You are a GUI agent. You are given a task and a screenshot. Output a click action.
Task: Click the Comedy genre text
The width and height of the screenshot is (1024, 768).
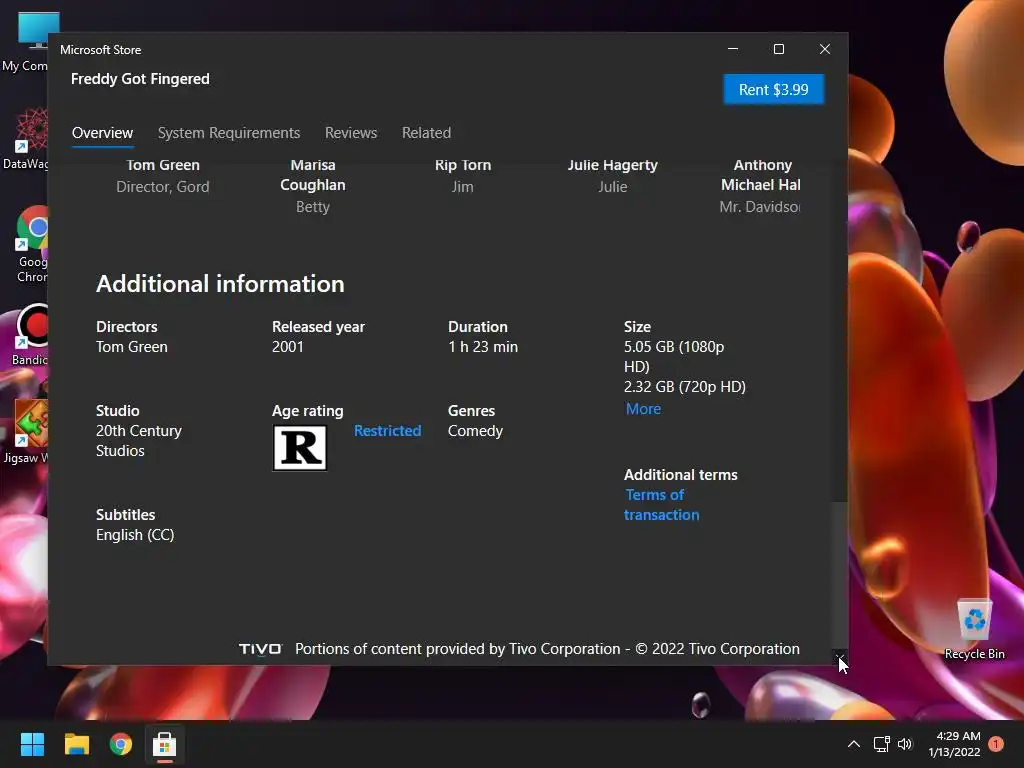[x=475, y=431]
